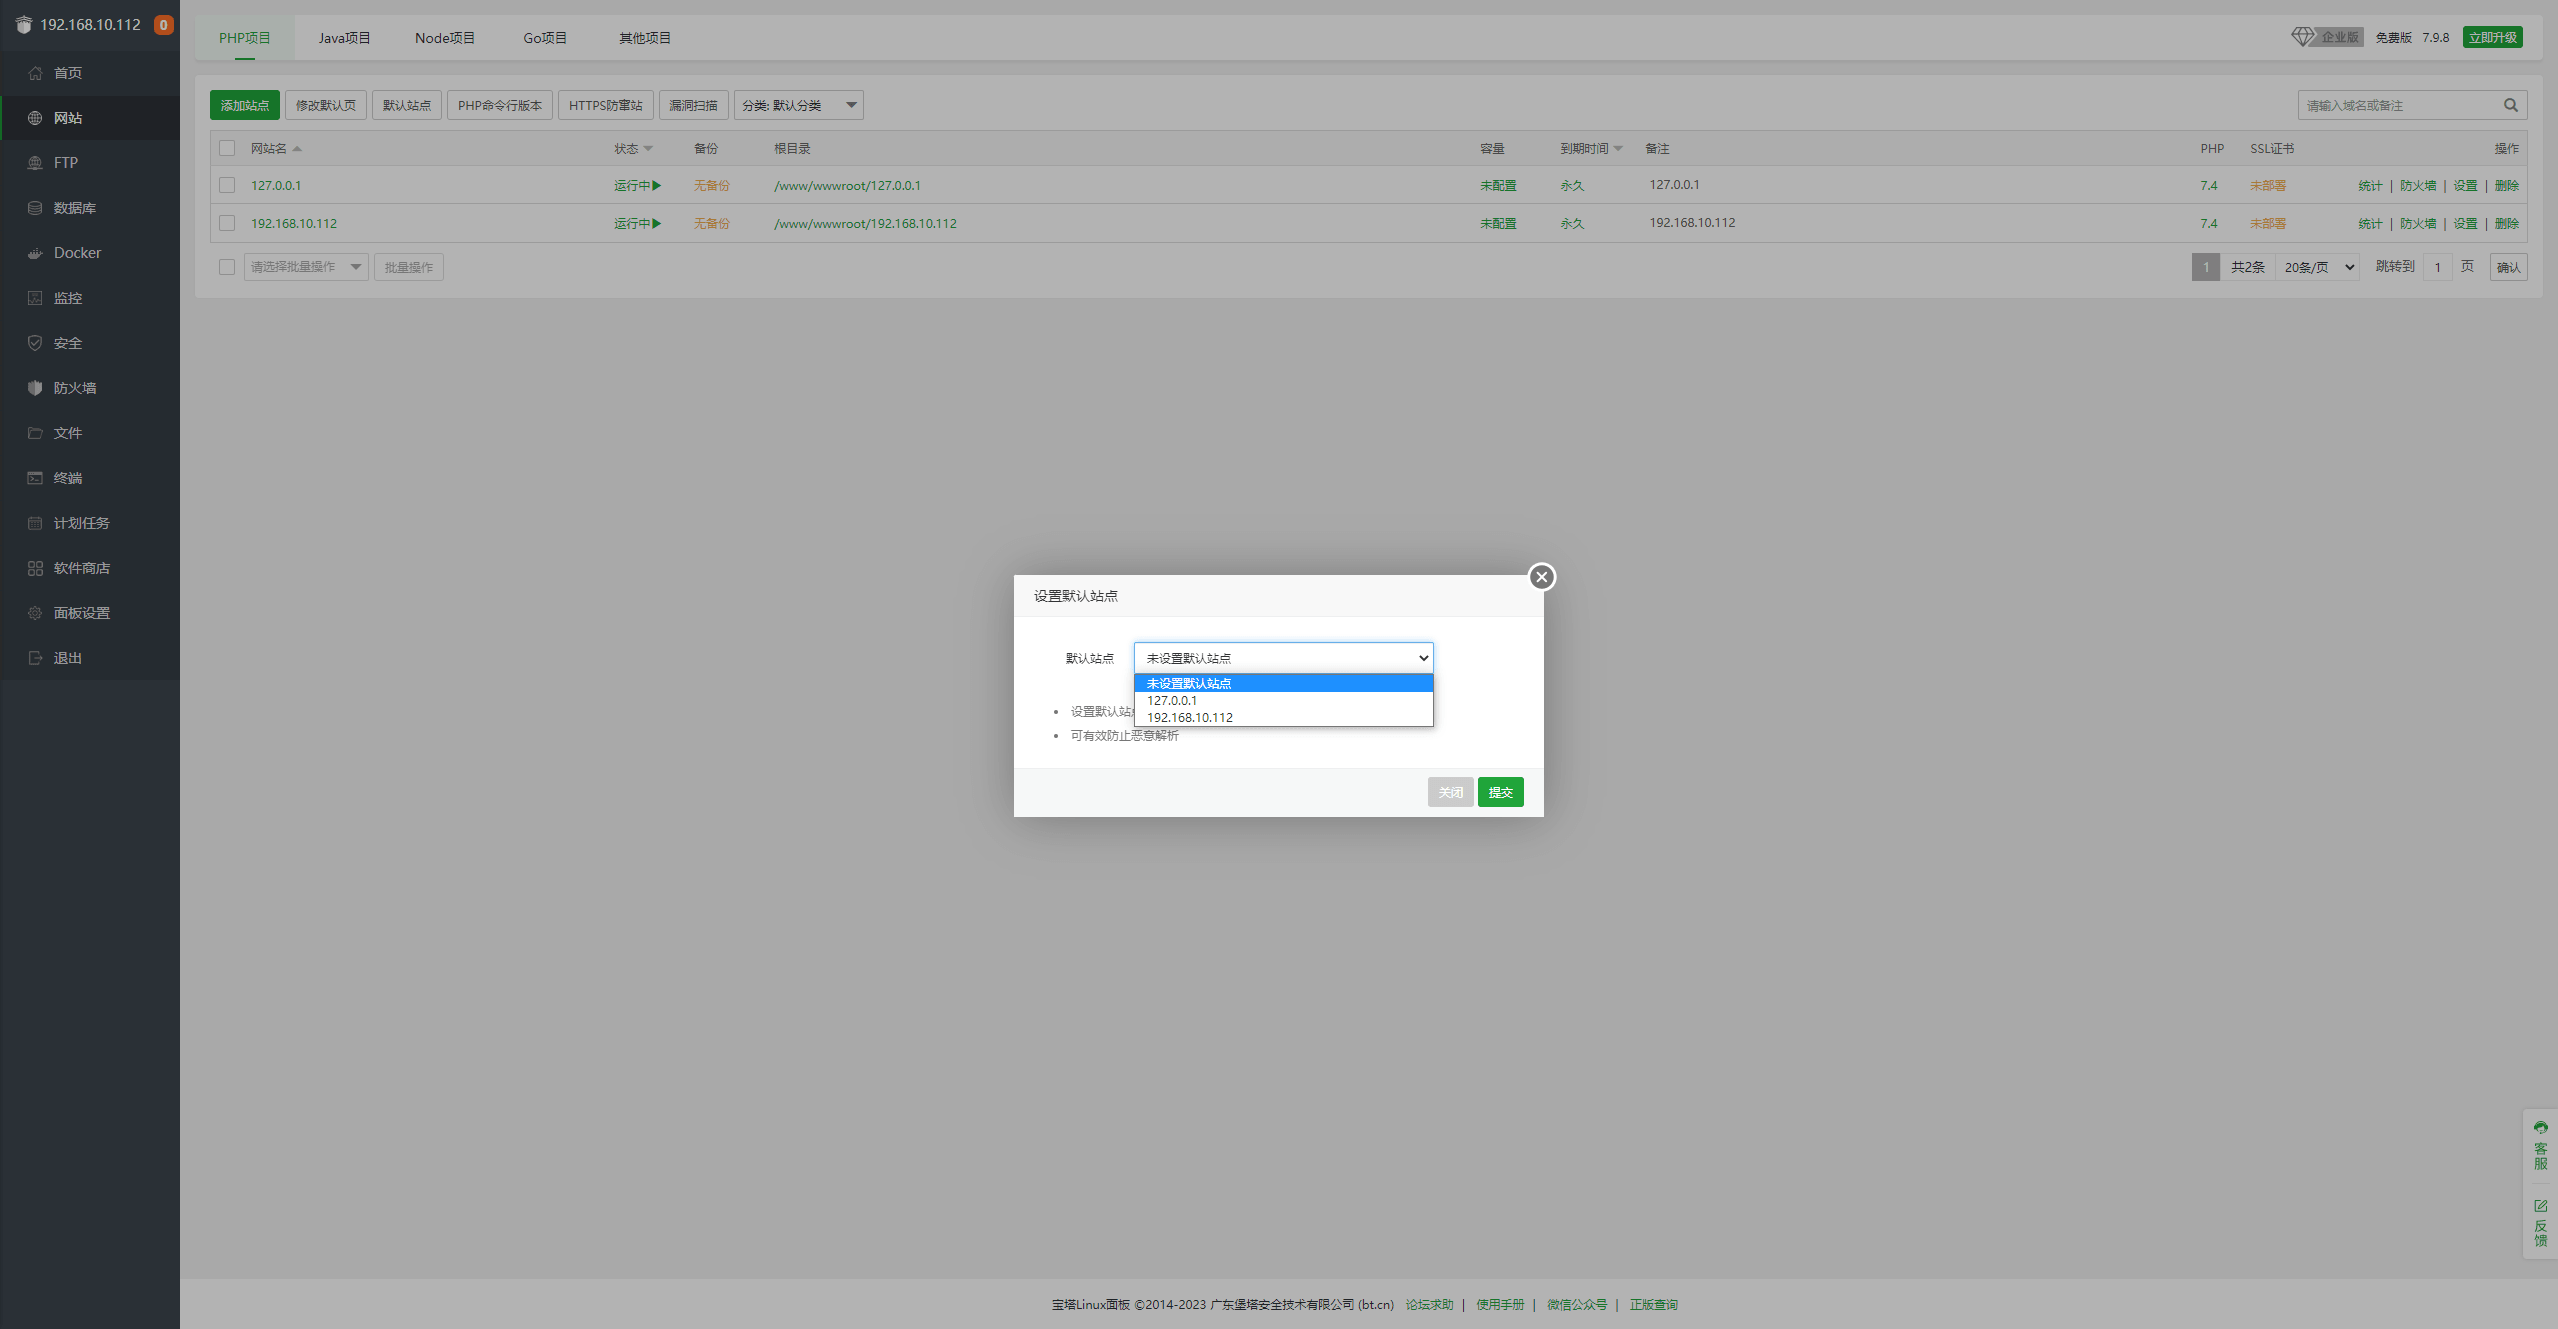
Task: Click the search magnifier icon
Action: pyautogui.click(x=2510, y=105)
